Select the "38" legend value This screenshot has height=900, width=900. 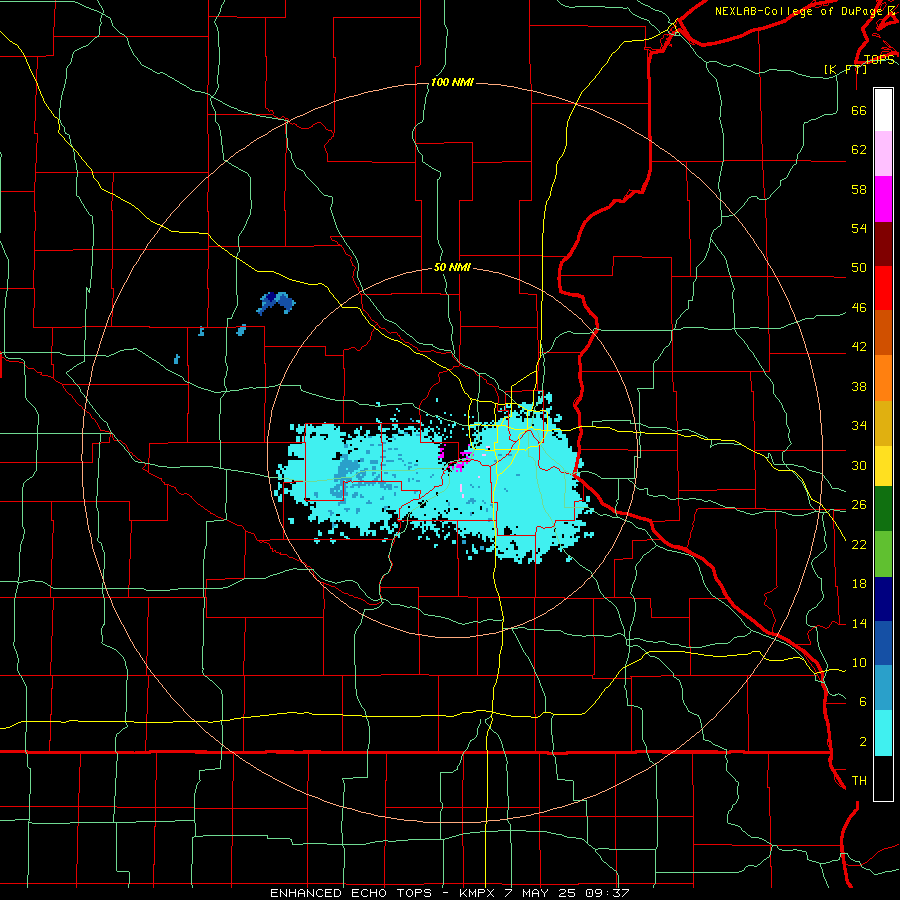pos(859,387)
